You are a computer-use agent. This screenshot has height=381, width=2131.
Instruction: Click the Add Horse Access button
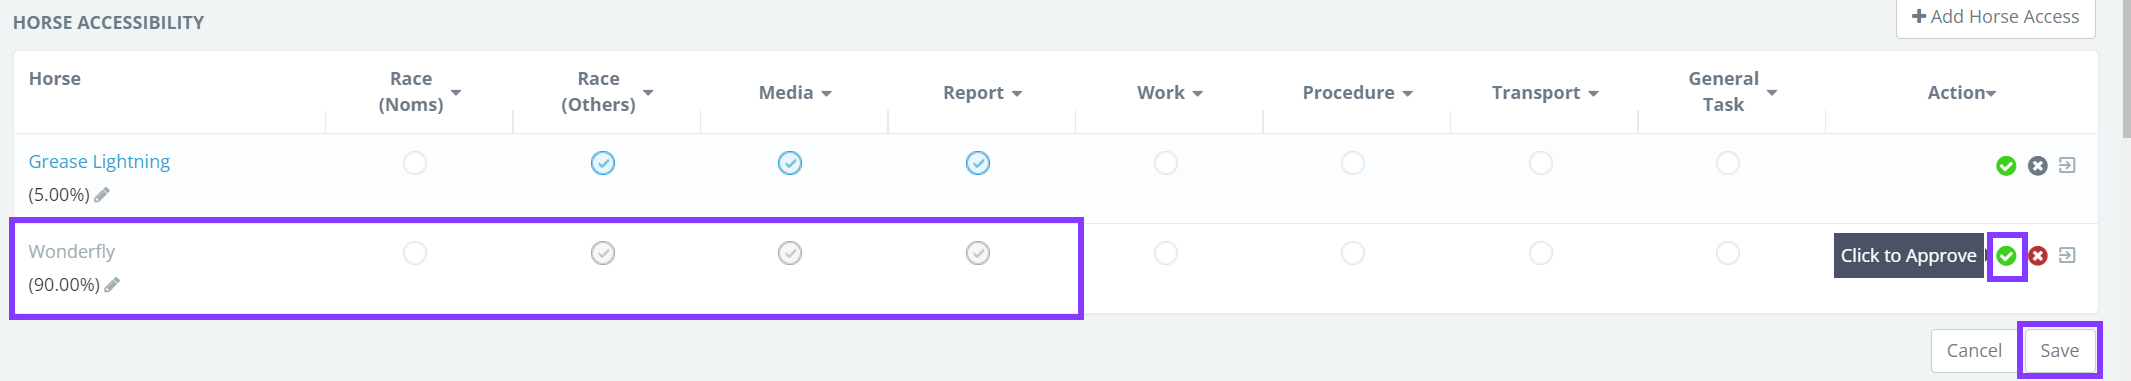tap(1995, 17)
